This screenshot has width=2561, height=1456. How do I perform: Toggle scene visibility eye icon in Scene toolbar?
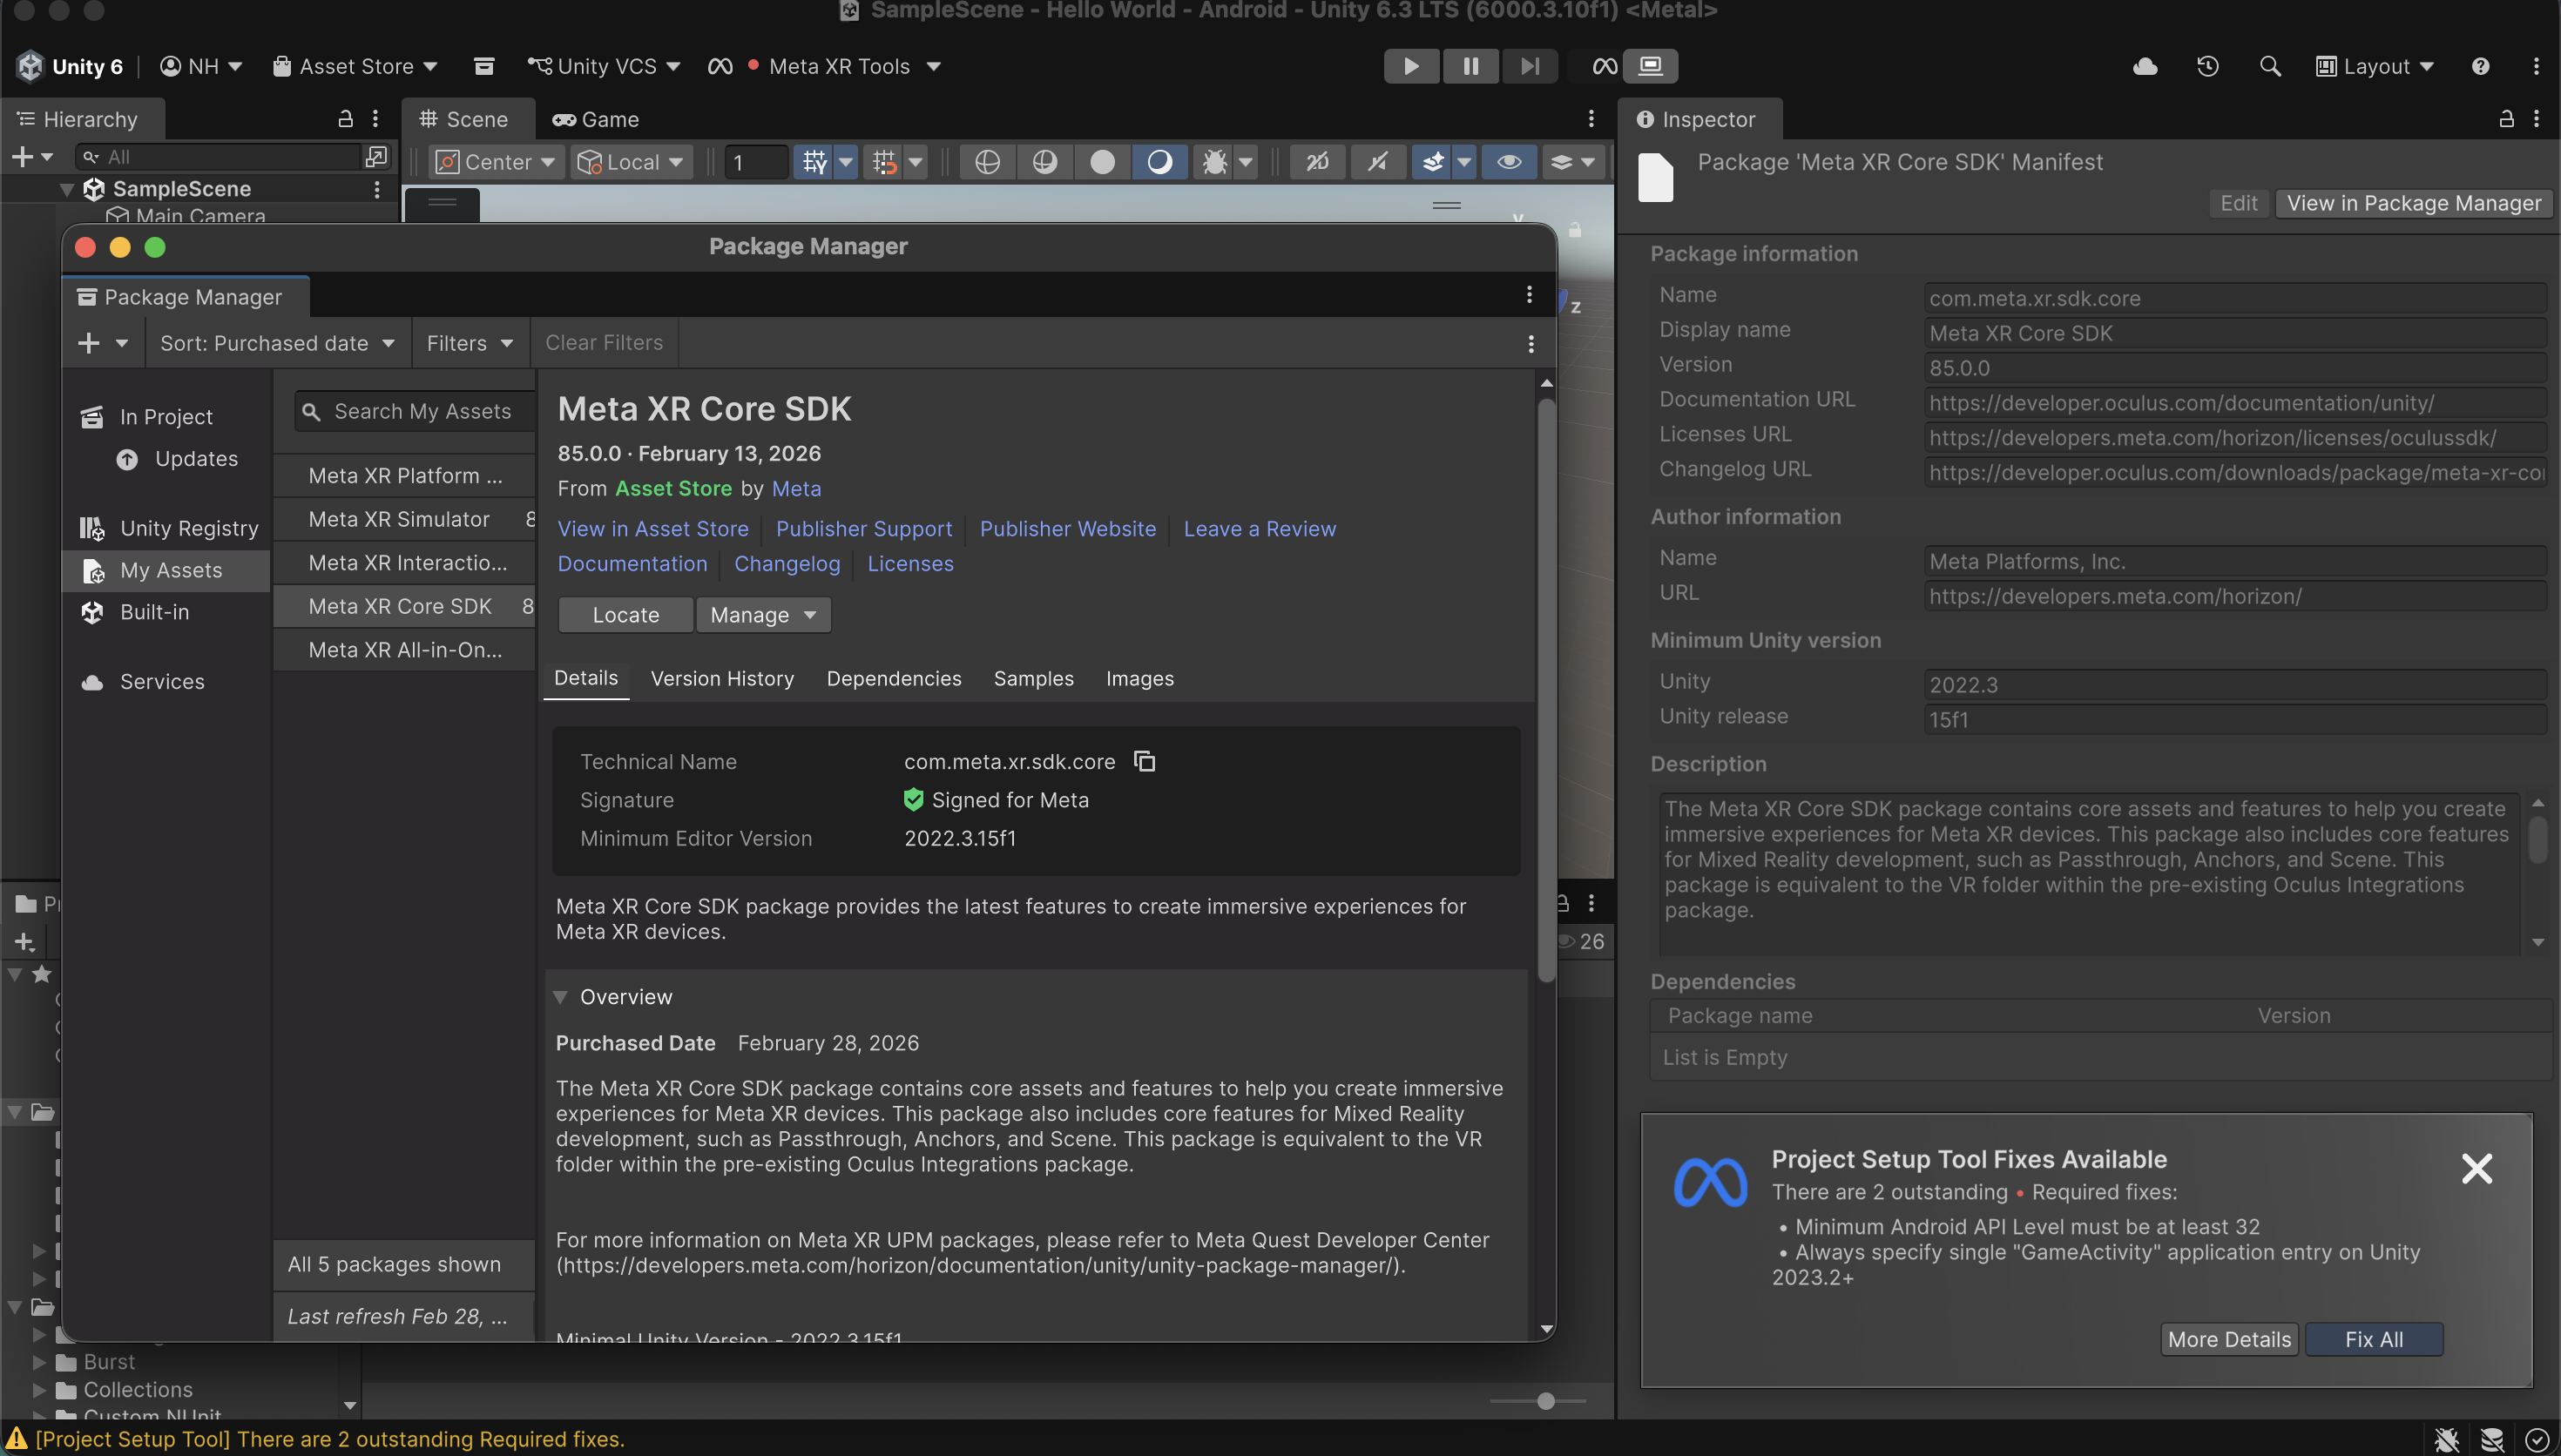click(1508, 162)
